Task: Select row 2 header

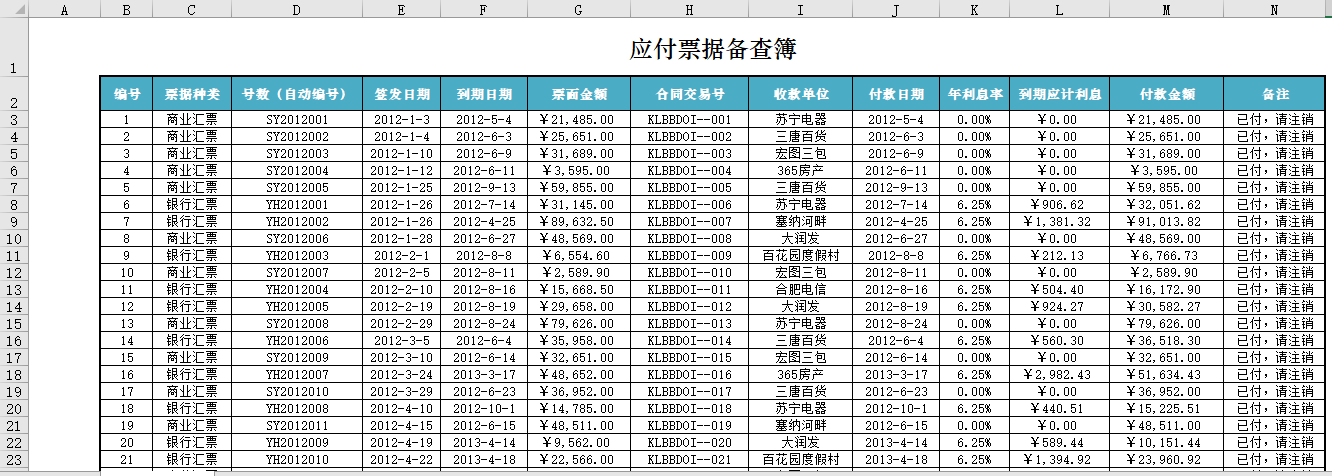Action: [14, 102]
